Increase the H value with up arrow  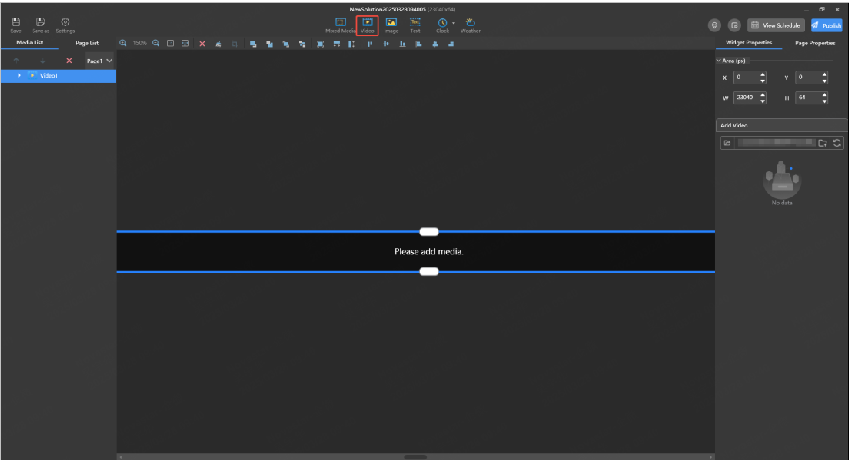coord(825,95)
